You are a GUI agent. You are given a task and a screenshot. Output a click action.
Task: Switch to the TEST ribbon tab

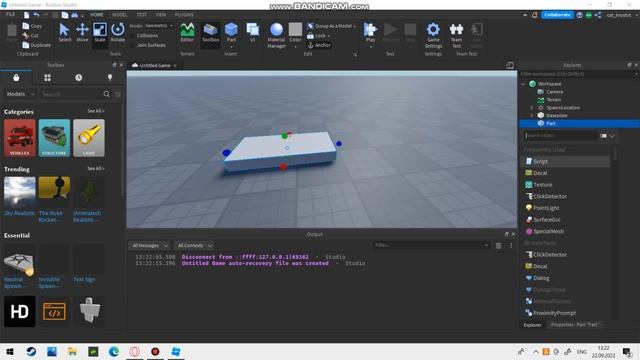141,15
